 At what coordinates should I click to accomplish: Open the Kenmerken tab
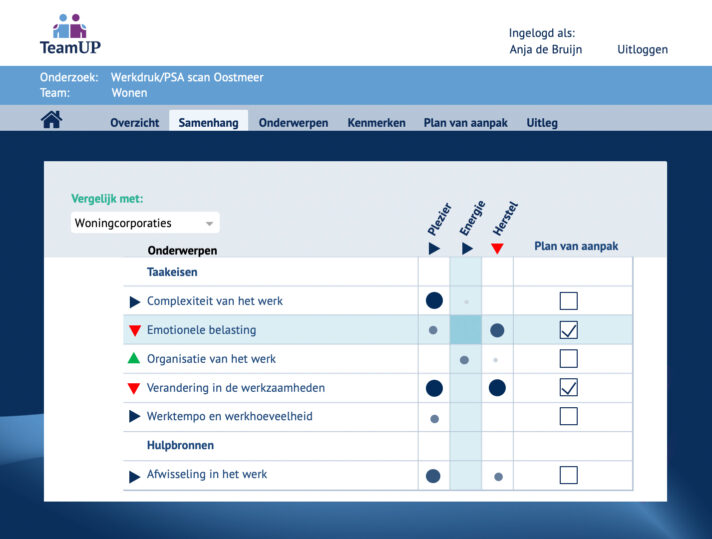tap(376, 123)
